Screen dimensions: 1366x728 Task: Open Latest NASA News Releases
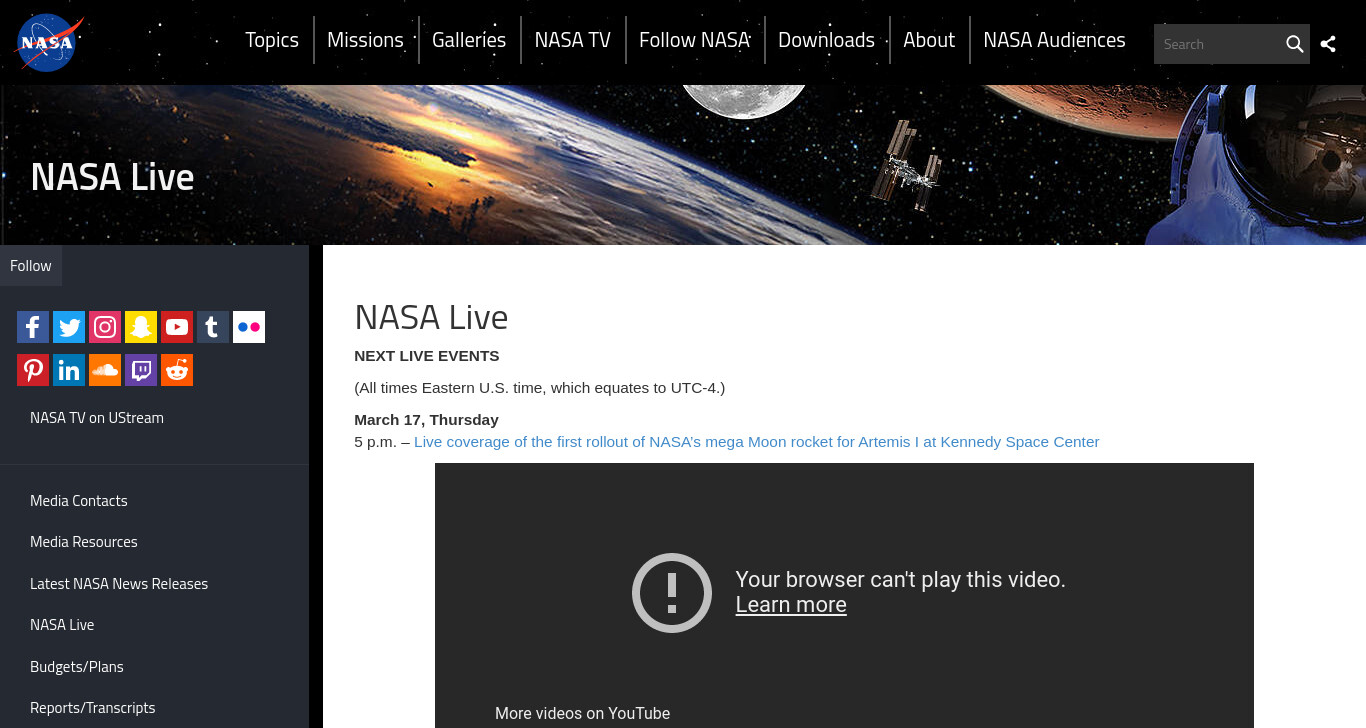pos(119,584)
